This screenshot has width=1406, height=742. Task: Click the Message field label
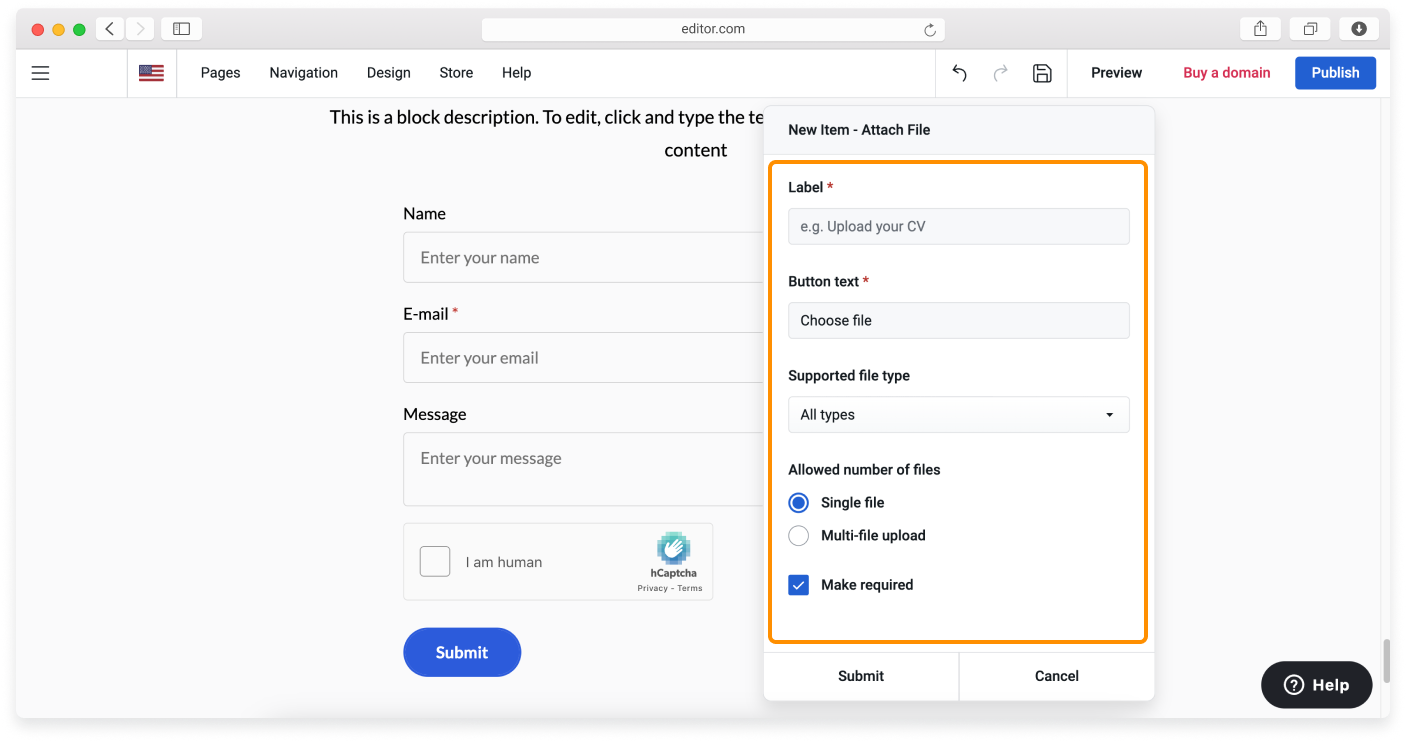click(435, 414)
